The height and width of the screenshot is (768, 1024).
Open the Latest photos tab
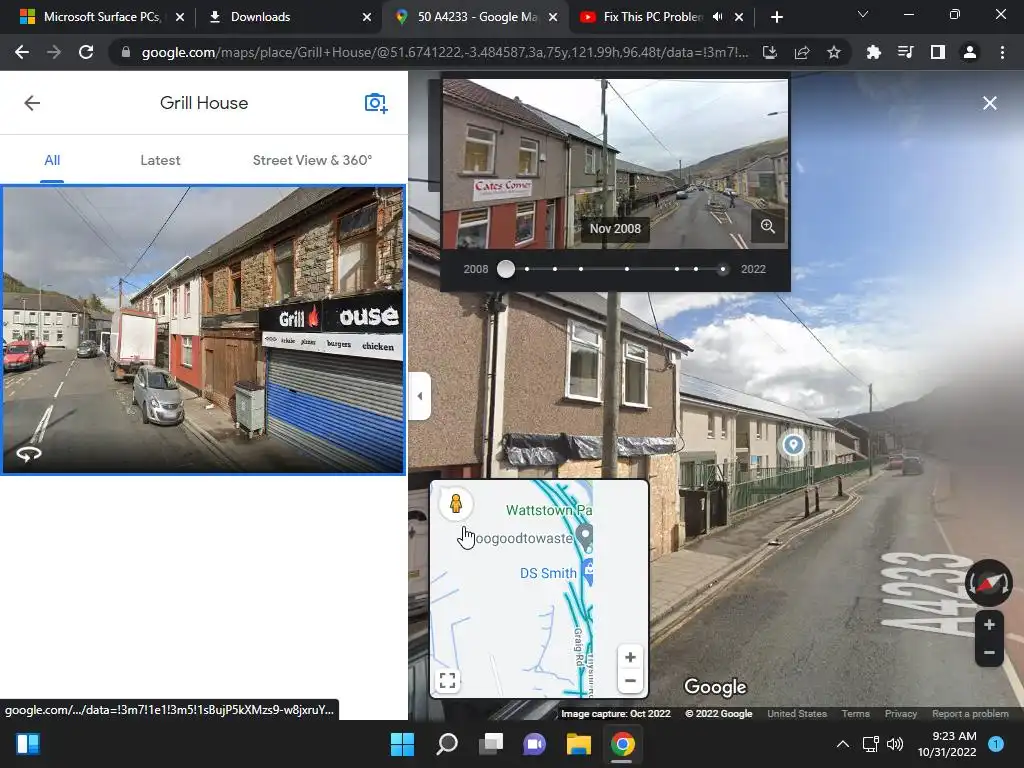tap(160, 160)
